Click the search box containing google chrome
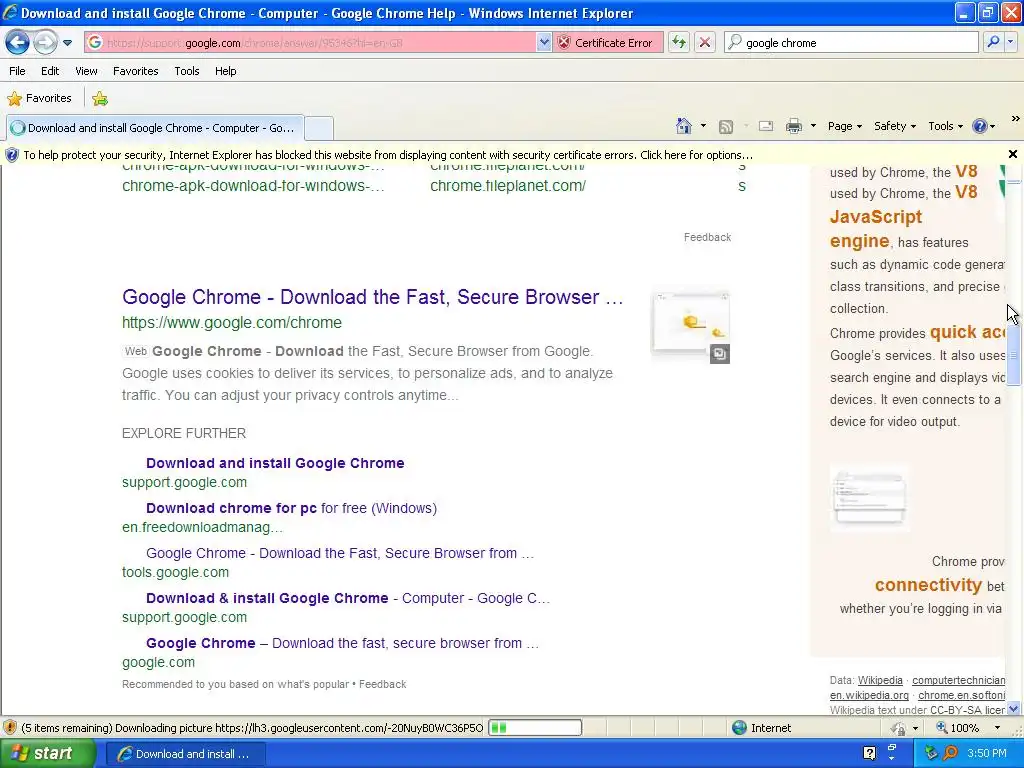The width and height of the screenshot is (1024, 768). click(x=851, y=43)
